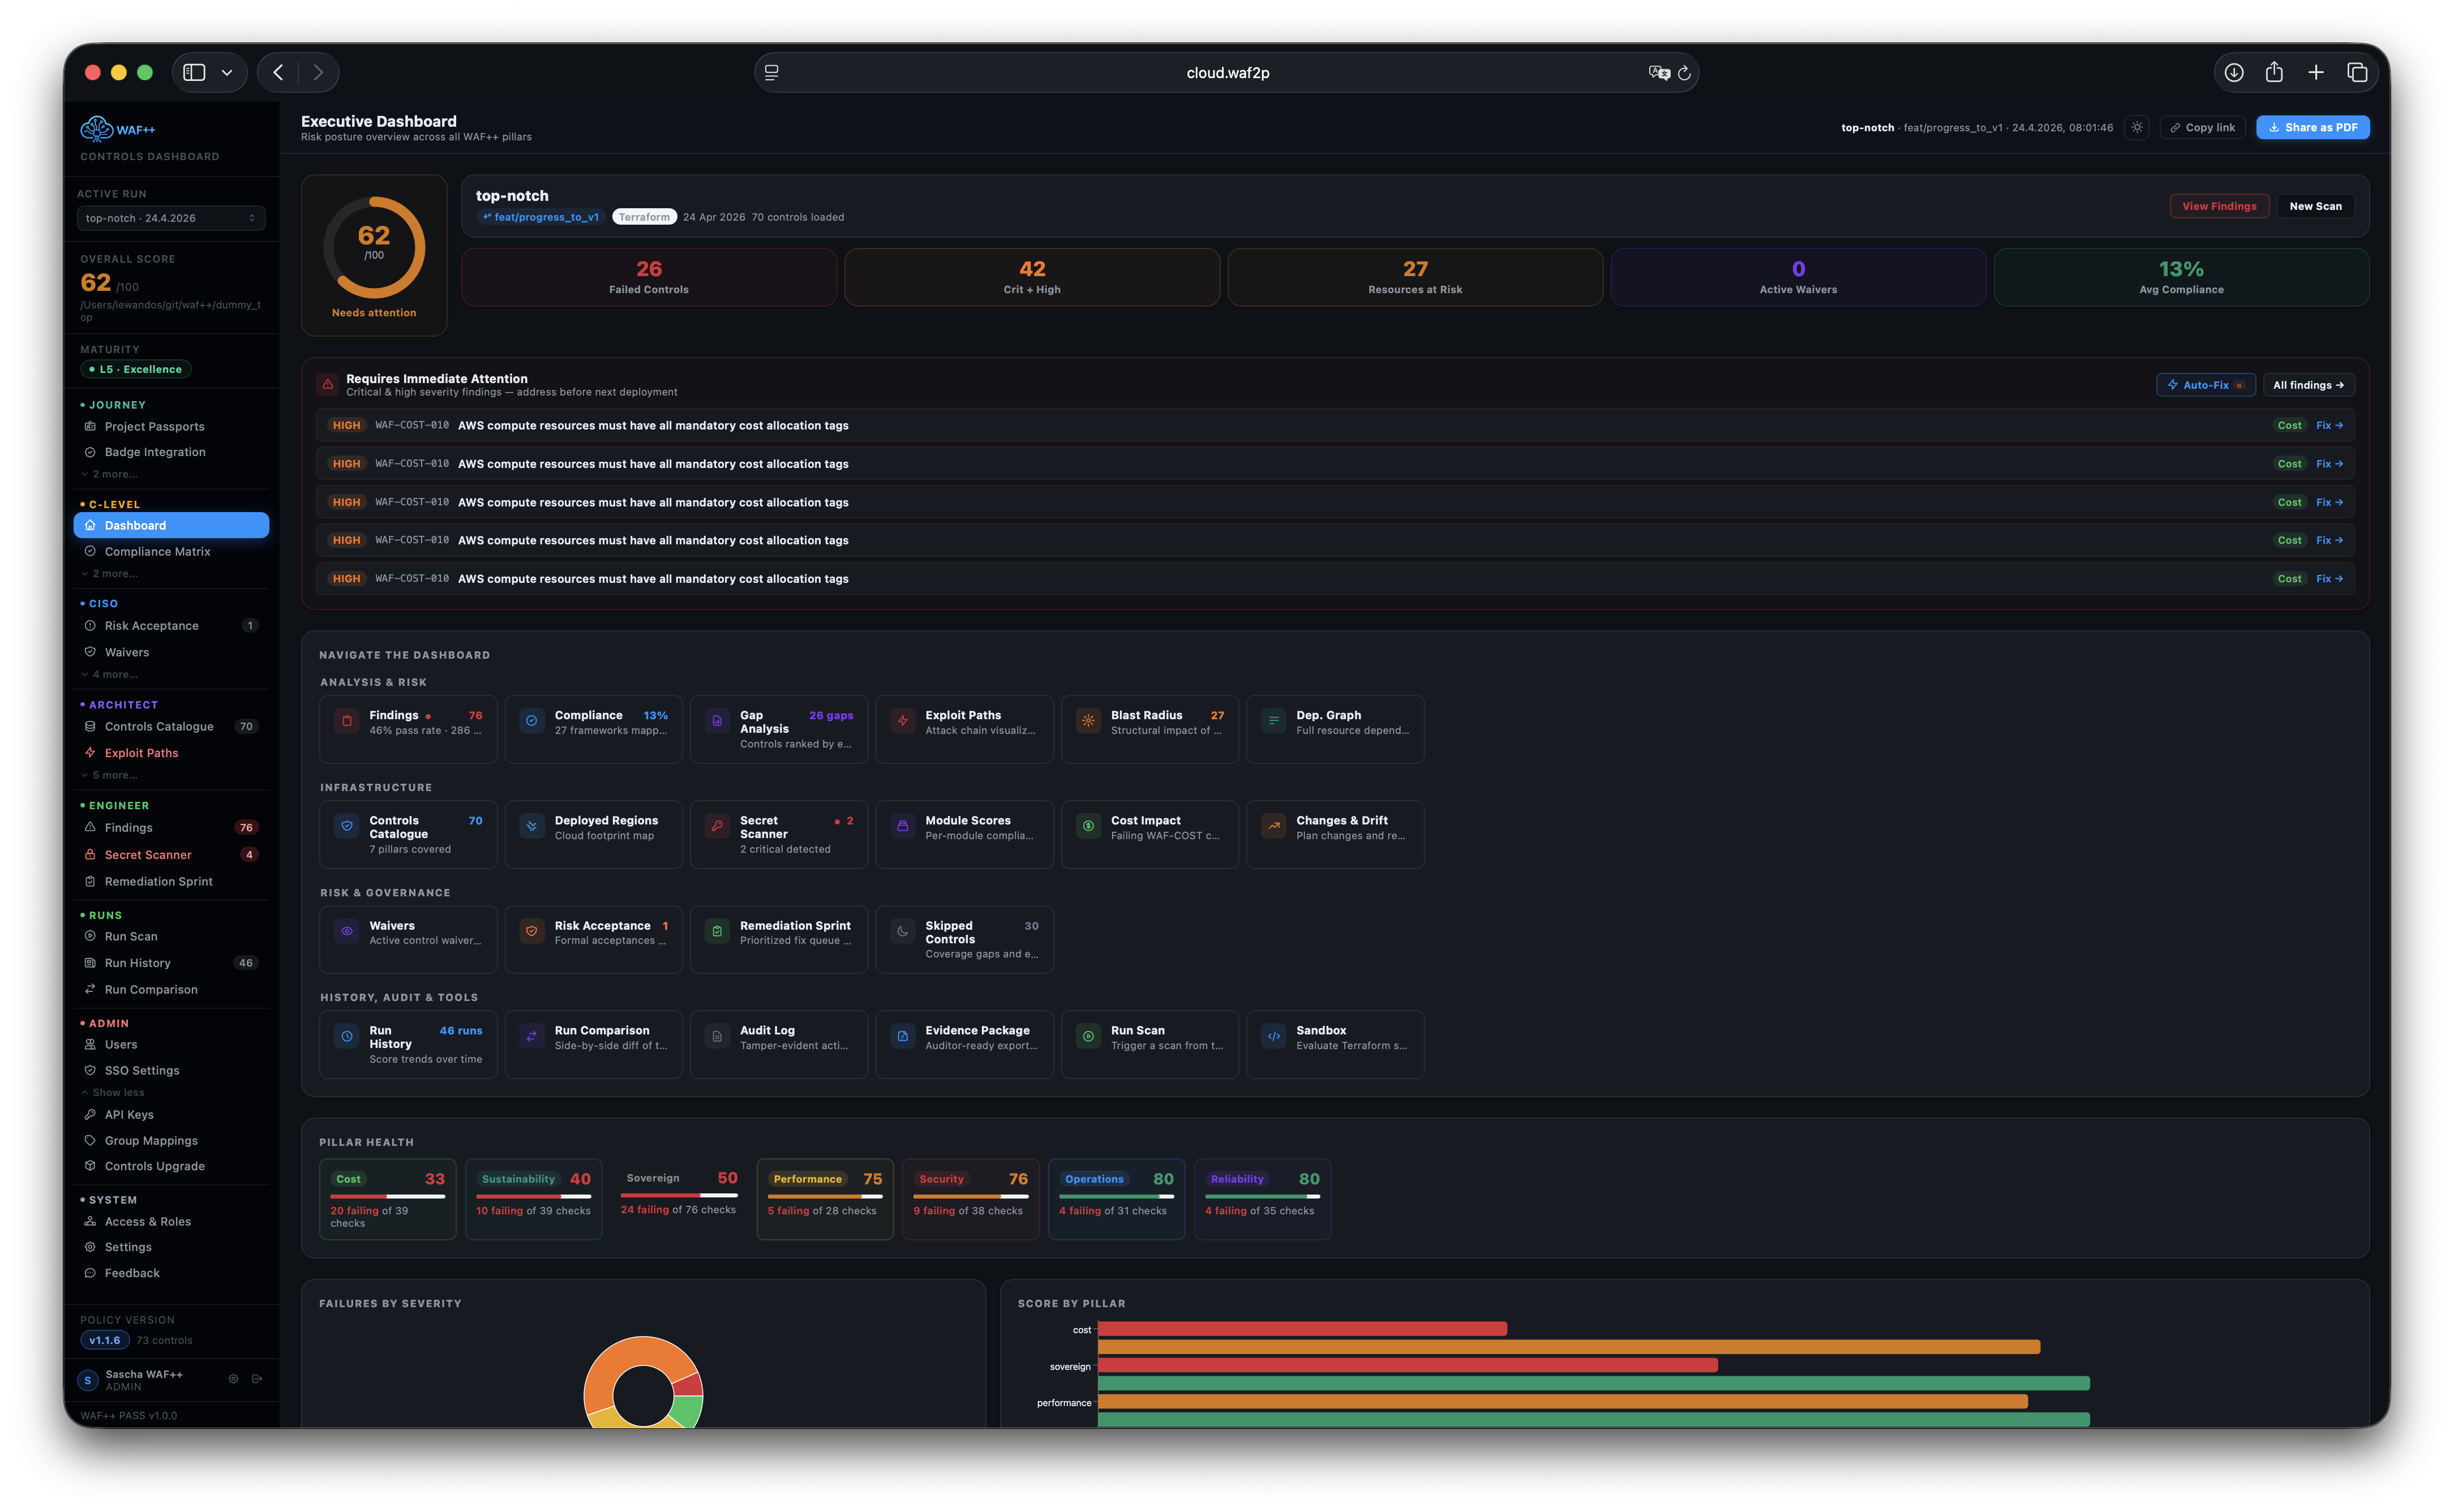Click Fix link on first WAF-COST-010 row

2329,426
